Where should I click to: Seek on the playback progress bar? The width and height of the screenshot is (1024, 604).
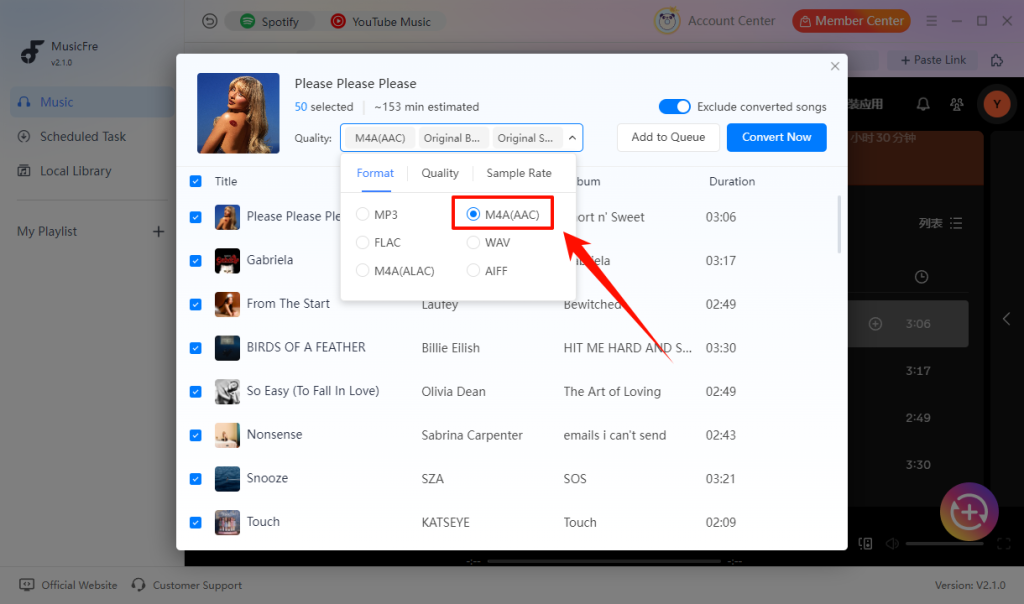[604, 561]
